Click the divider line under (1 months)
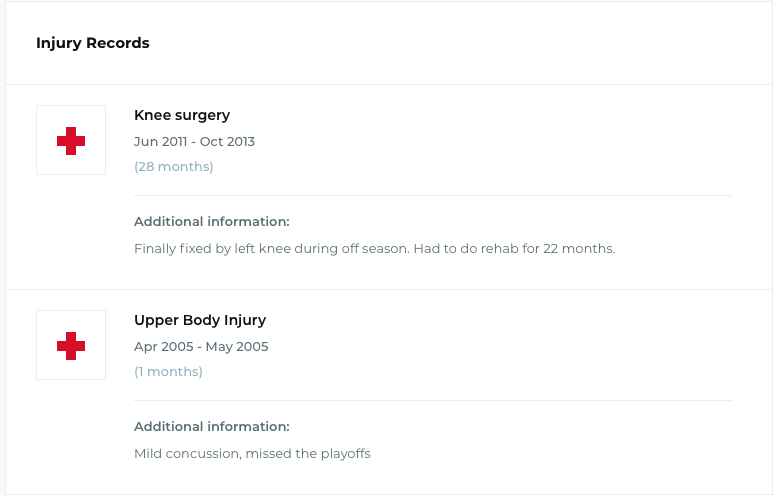 click(x=433, y=401)
